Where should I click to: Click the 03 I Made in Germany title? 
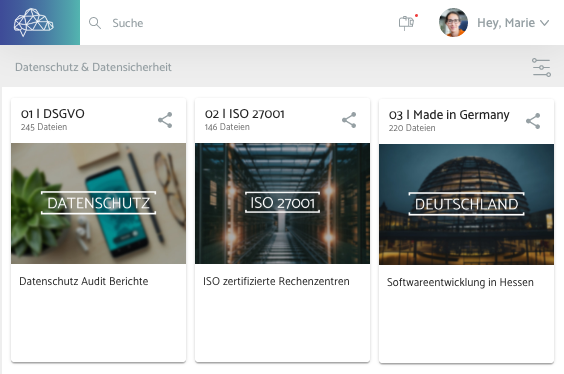pyautogui.click(x=449, y=115)
